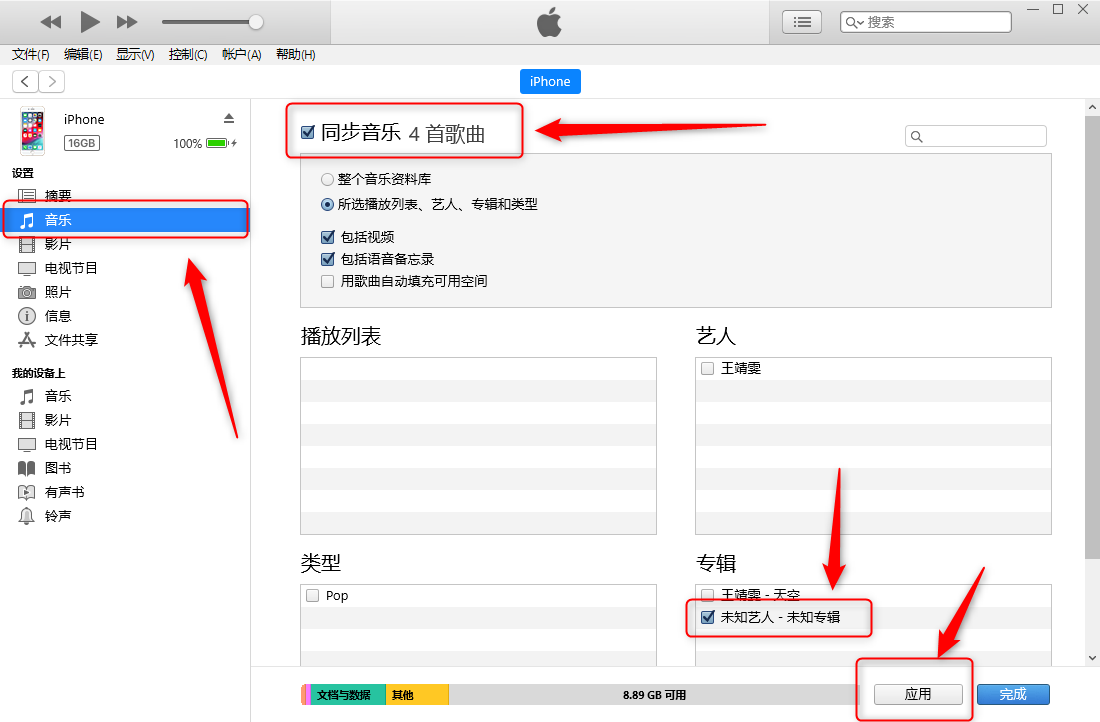
Task: Click film strip icon under 我的设备上
Action: (27, 420)
